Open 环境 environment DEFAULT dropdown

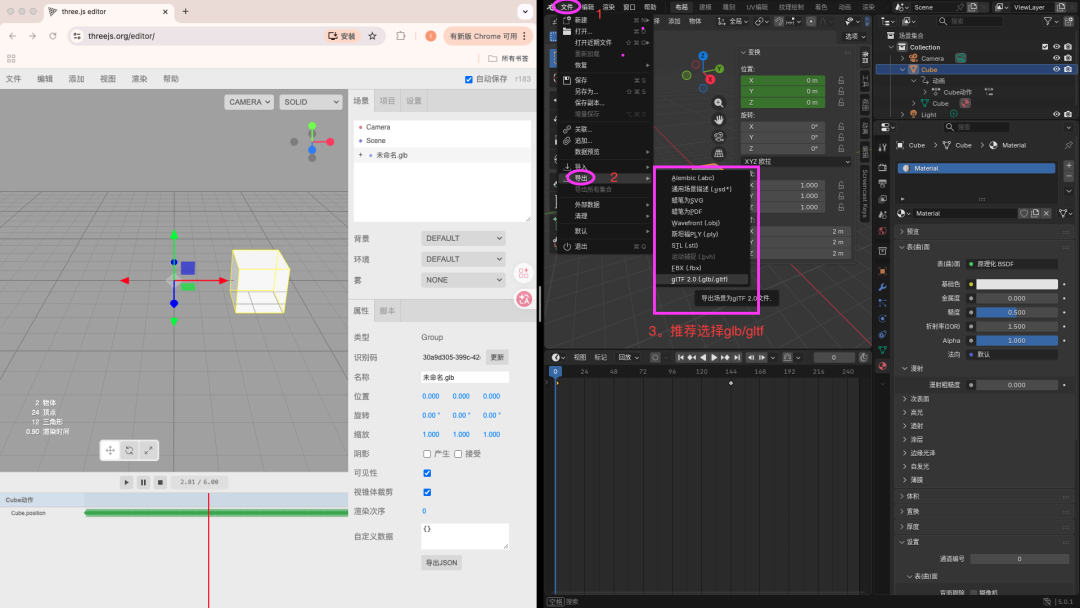[463, 260]
